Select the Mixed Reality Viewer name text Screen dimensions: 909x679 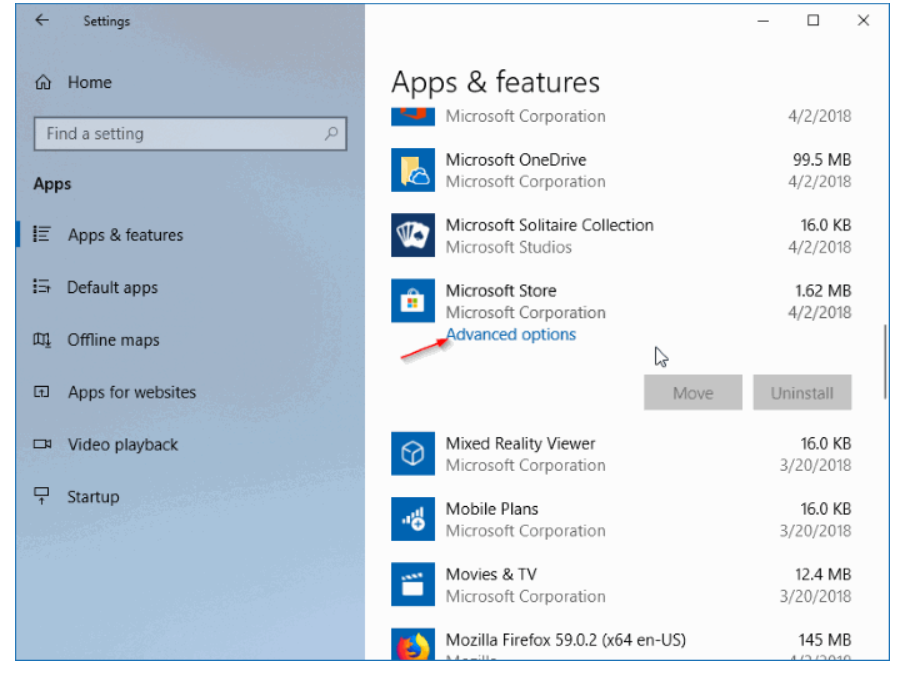521,444
